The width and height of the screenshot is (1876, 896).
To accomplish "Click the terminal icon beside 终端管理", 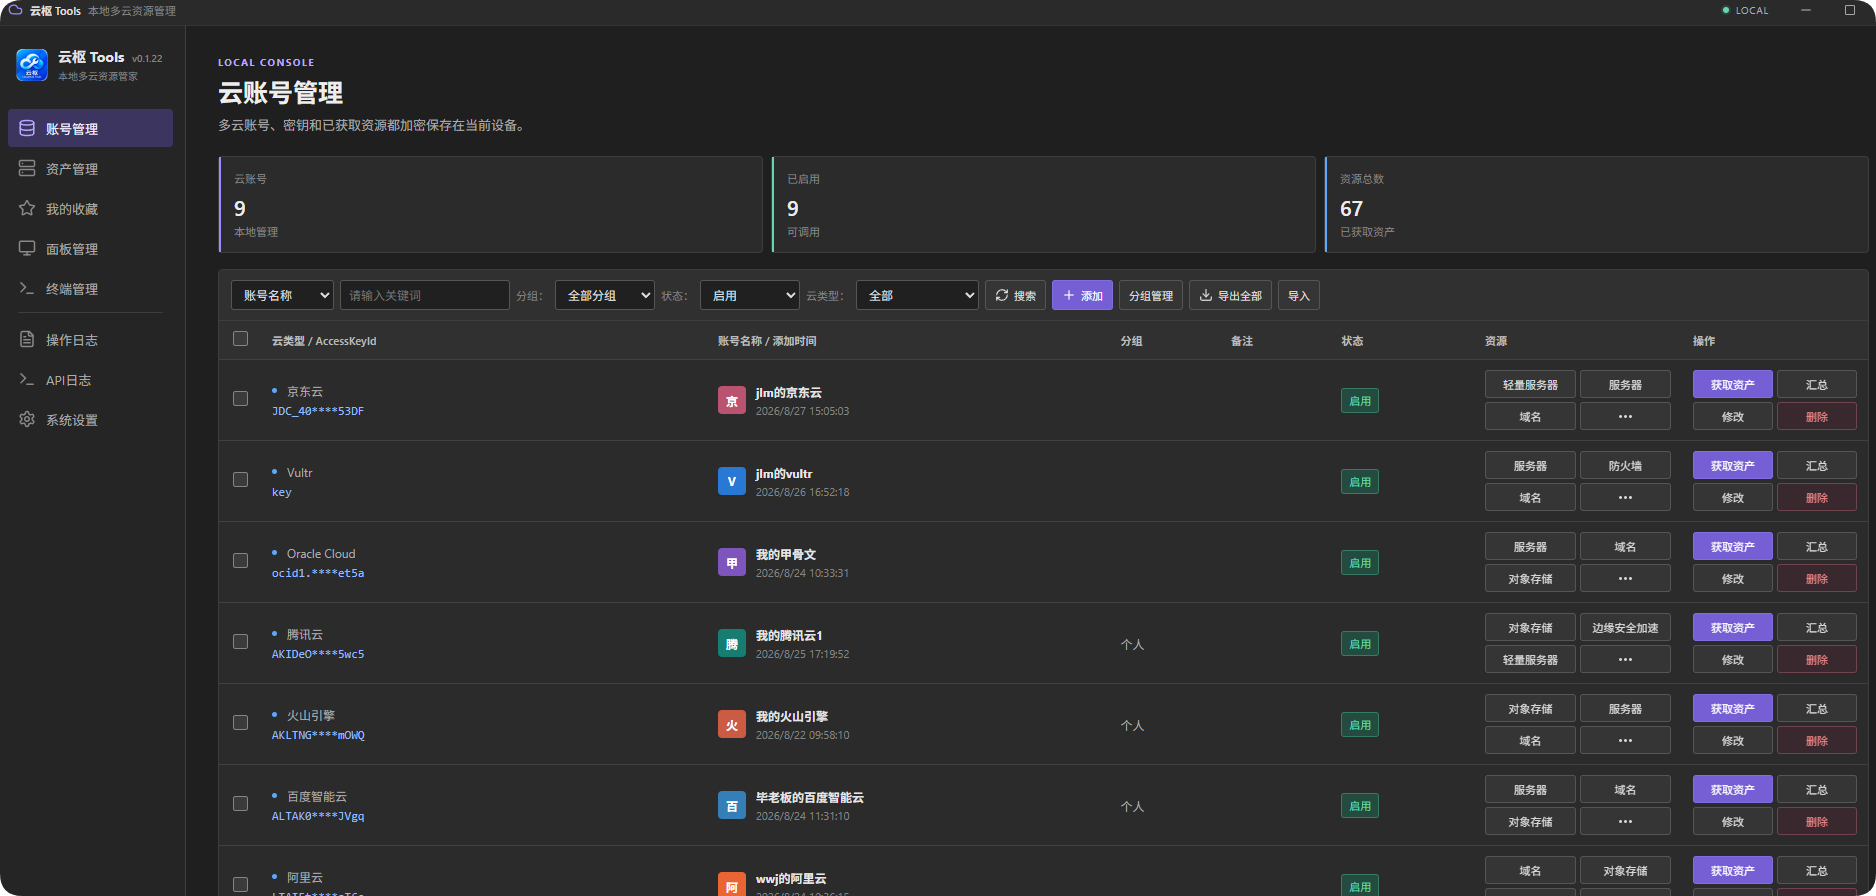I will coord(27,288).
